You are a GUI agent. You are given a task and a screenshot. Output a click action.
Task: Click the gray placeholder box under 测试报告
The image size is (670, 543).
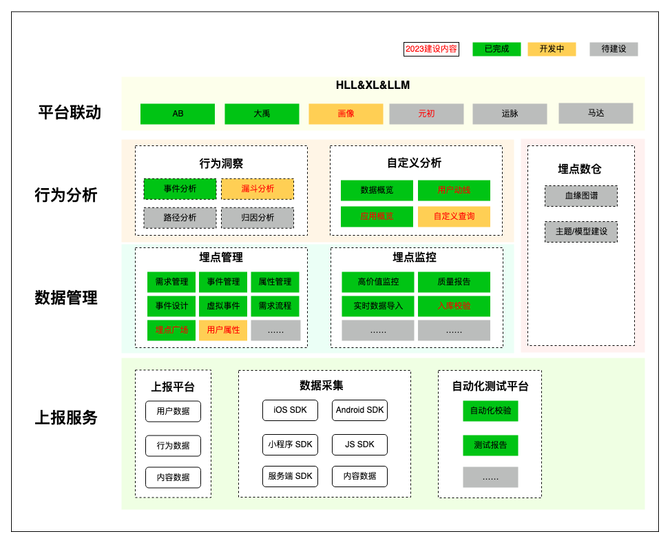tap(491, 477)
